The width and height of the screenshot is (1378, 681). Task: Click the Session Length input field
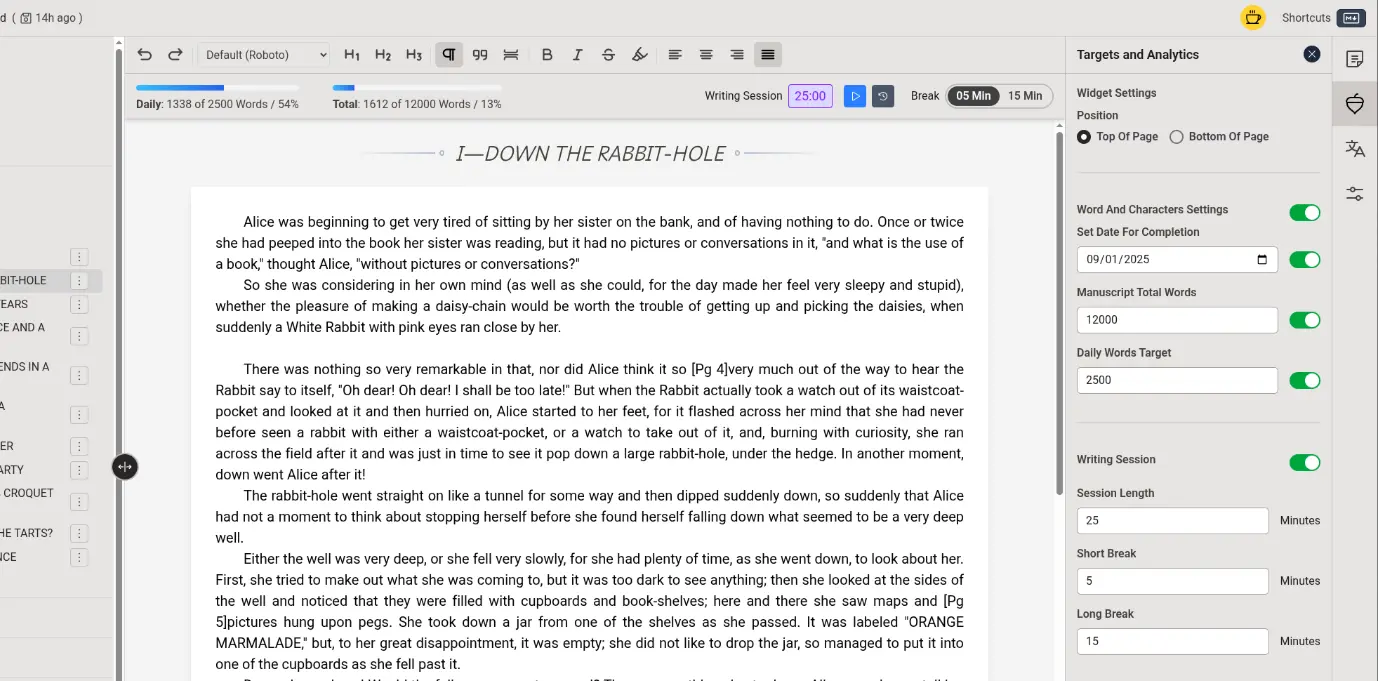pyautogui.click(x=1172, y=521)
